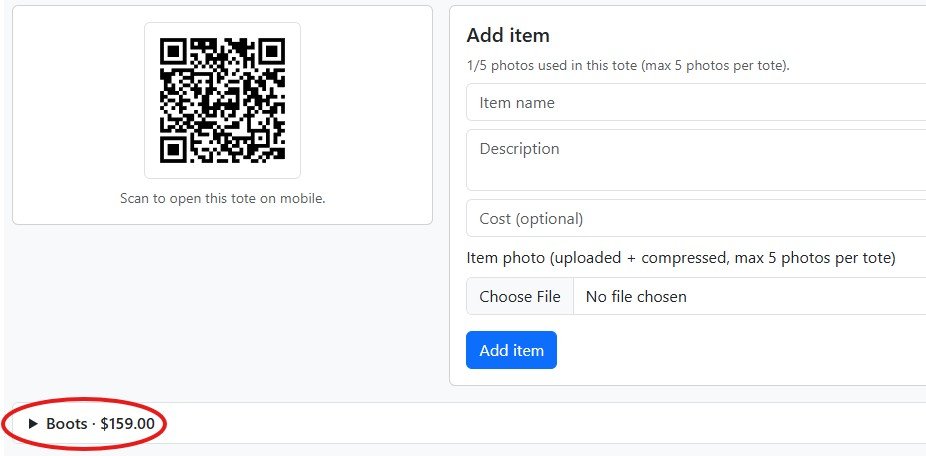Click "Scan to open this tote" caption
This screenshot has height=456, width=926.
222,198
